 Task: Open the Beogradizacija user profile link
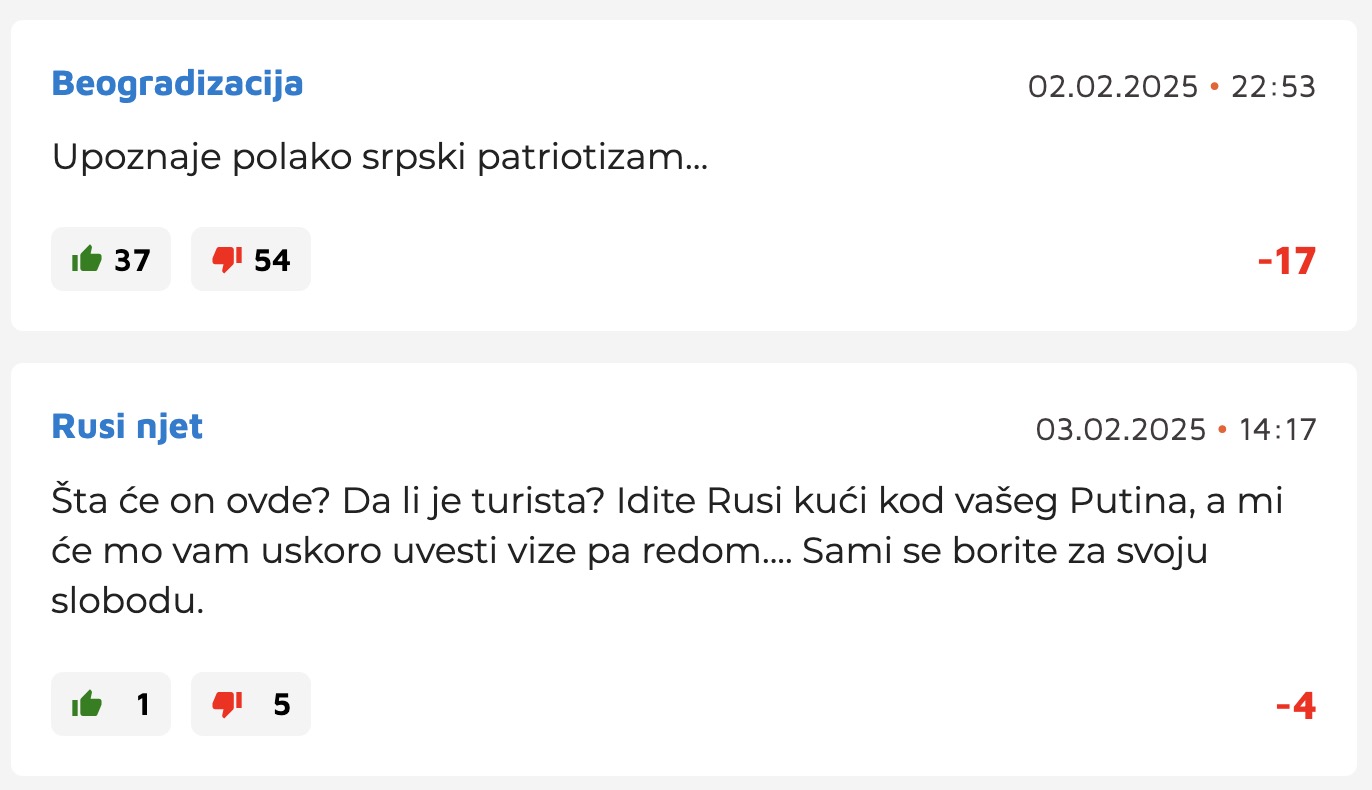click(x=177, y=84)
